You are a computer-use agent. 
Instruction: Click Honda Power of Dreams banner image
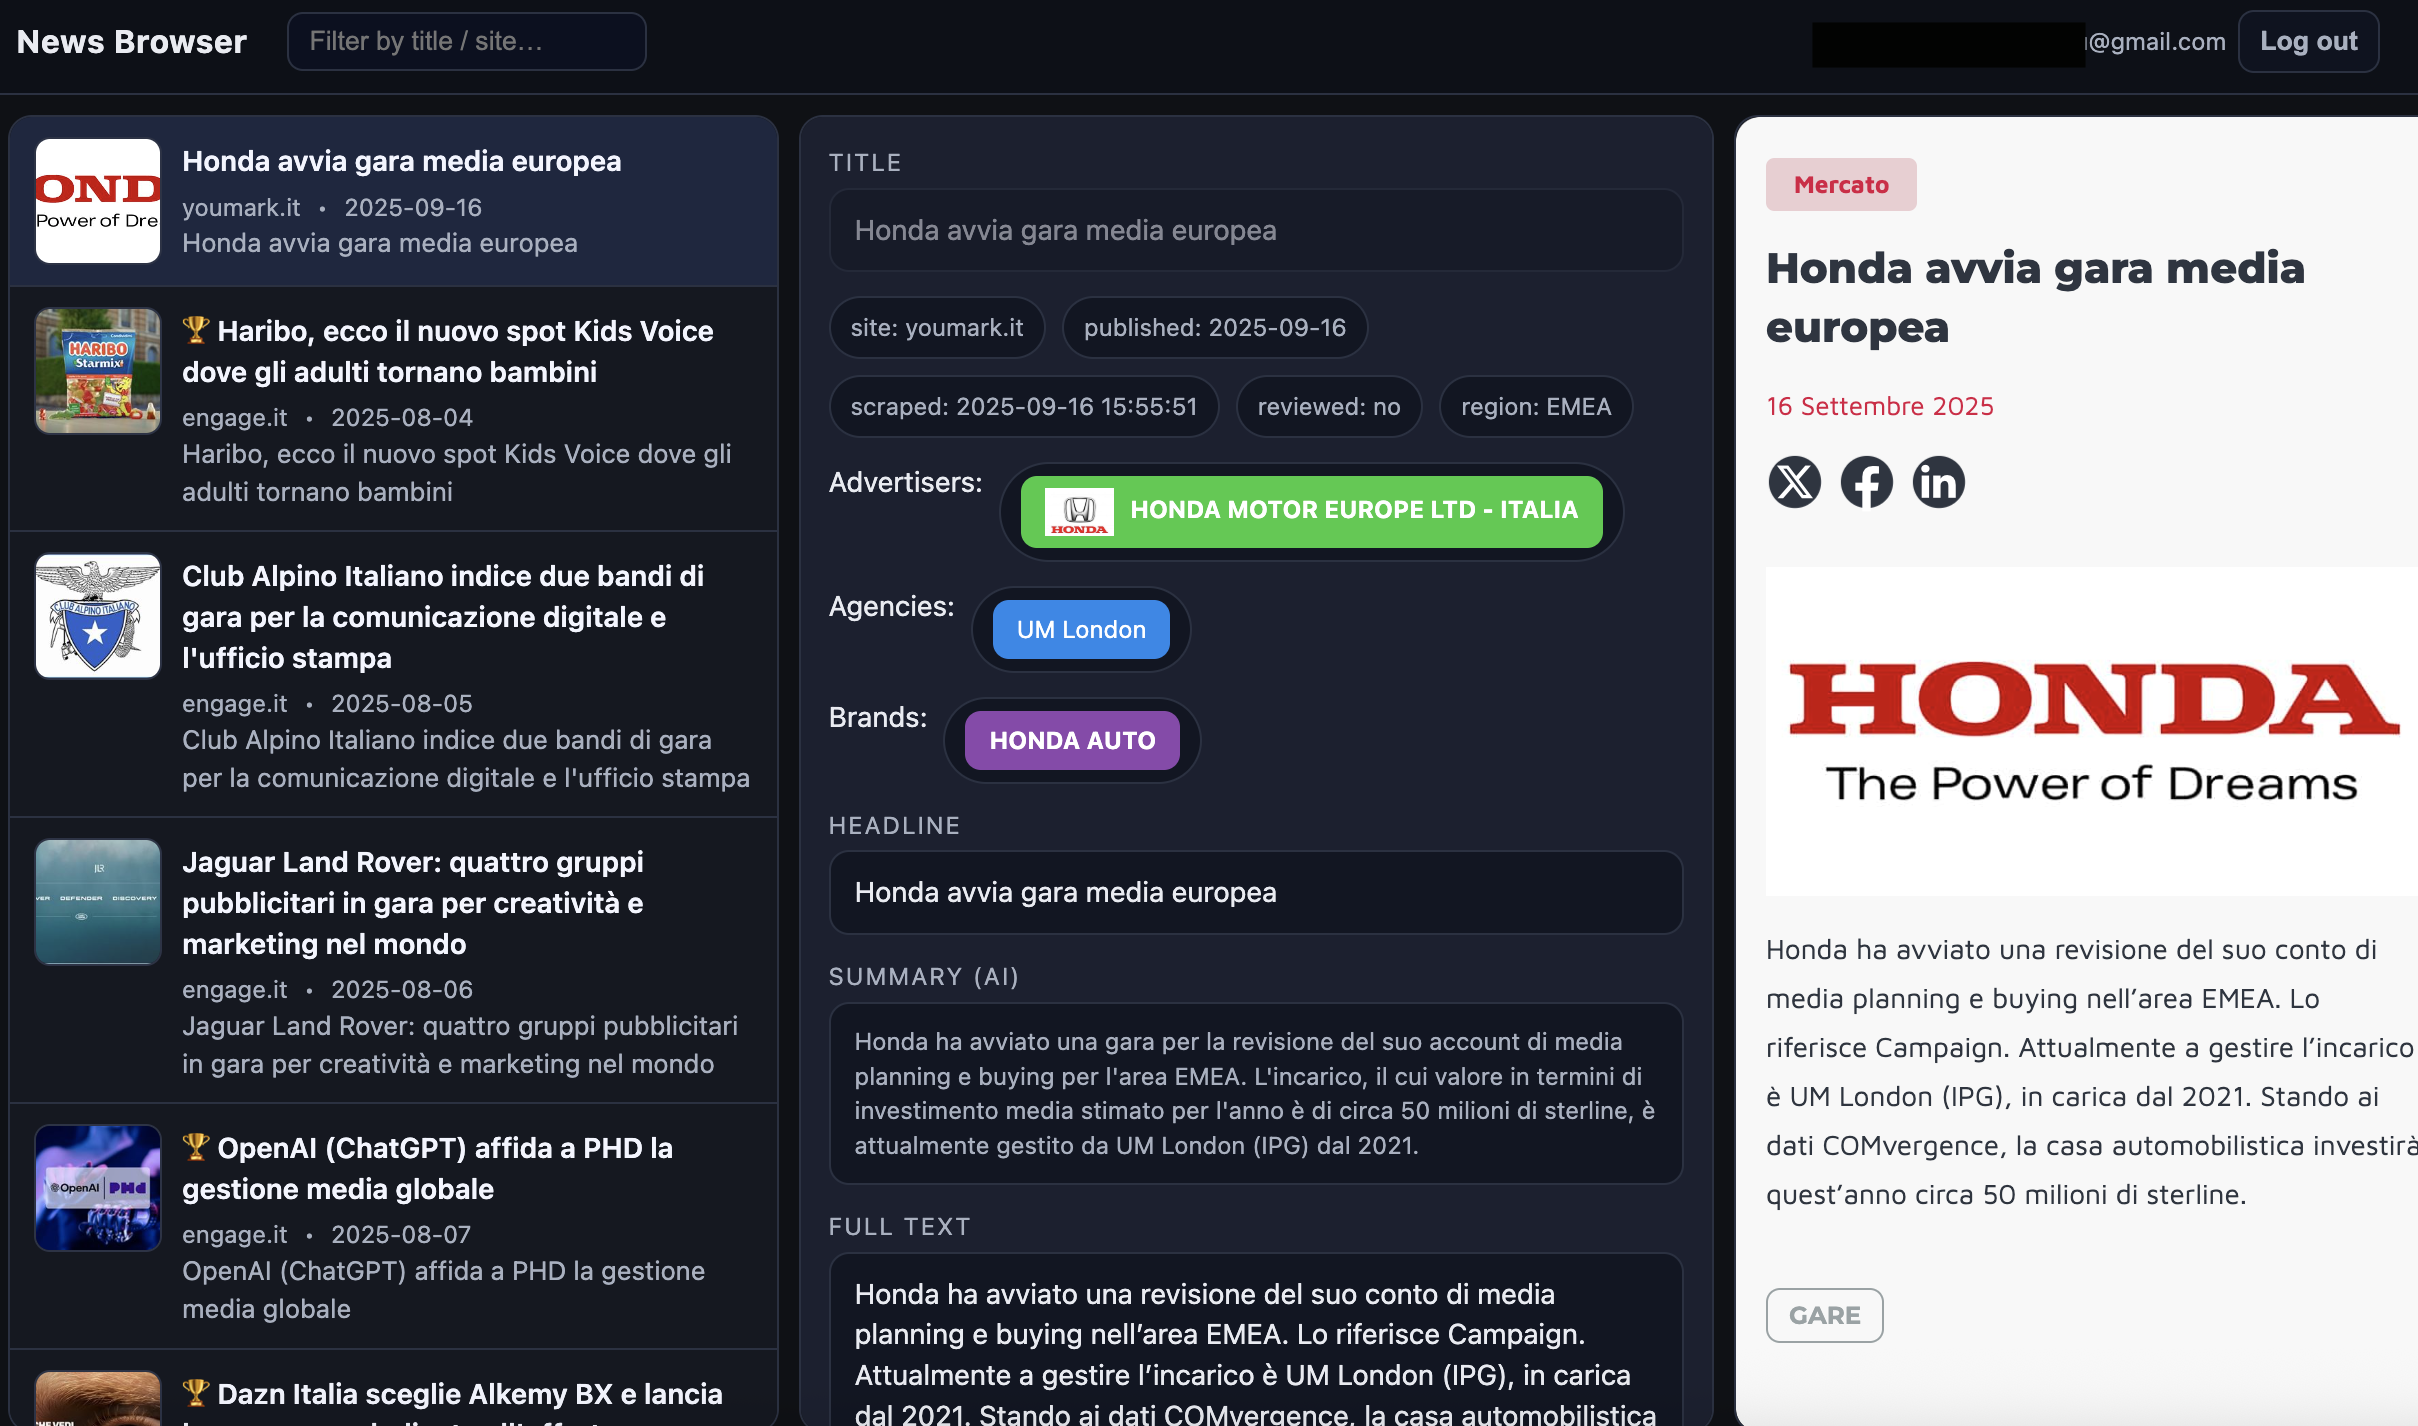tap(2090, 731)
